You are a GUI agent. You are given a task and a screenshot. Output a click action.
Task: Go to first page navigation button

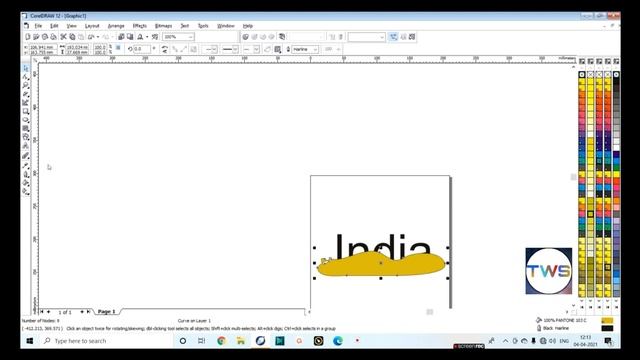tap(42, 311)
